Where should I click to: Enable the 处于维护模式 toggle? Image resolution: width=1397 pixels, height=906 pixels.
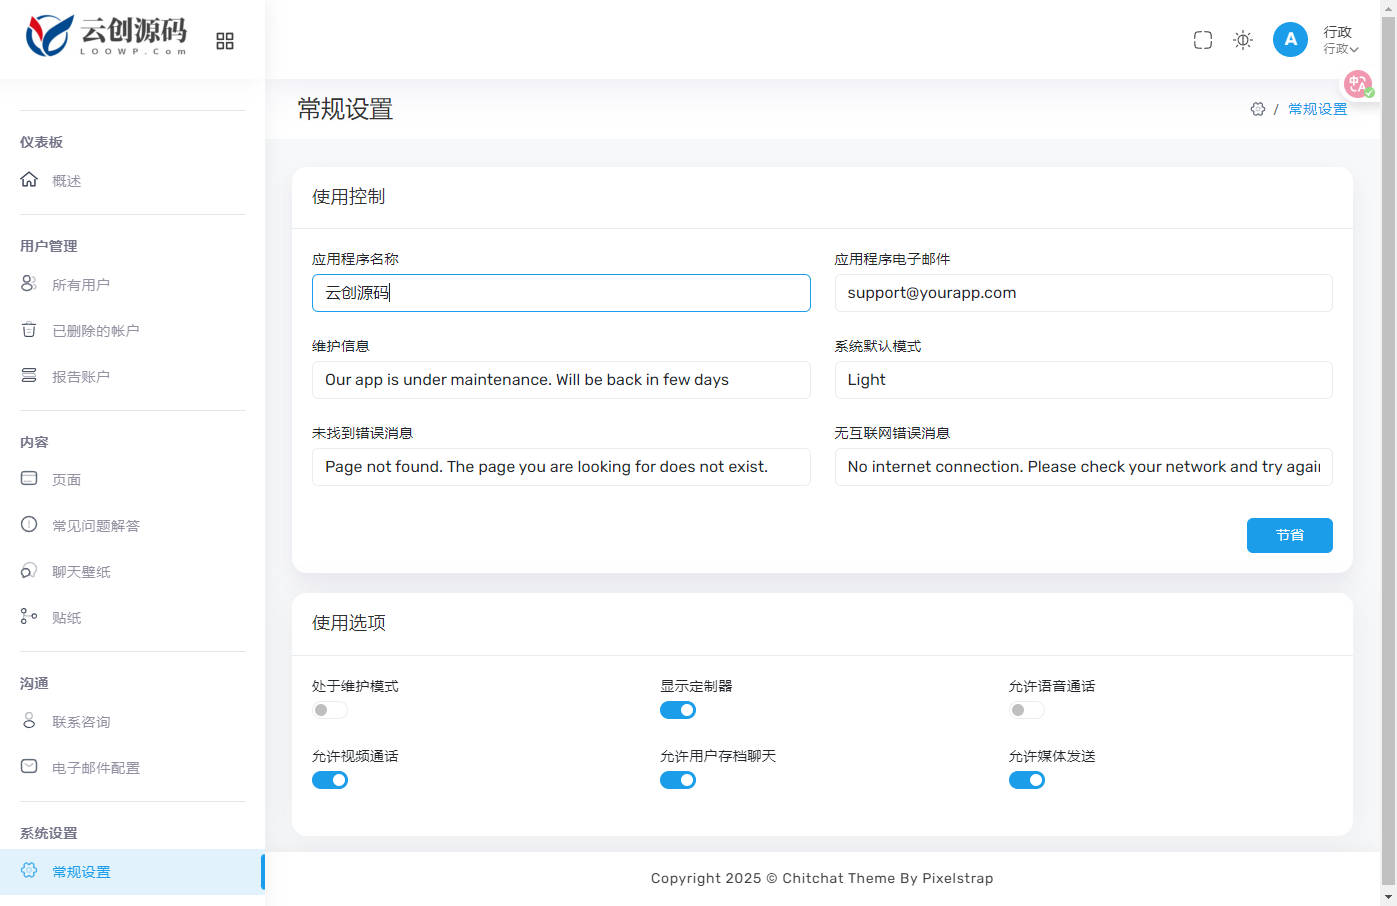(x=330, y=710)
